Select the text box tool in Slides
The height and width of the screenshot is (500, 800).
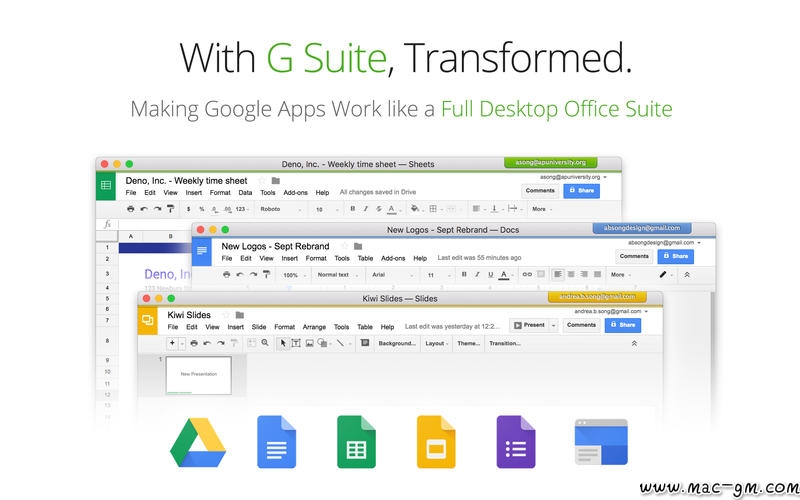296,343
